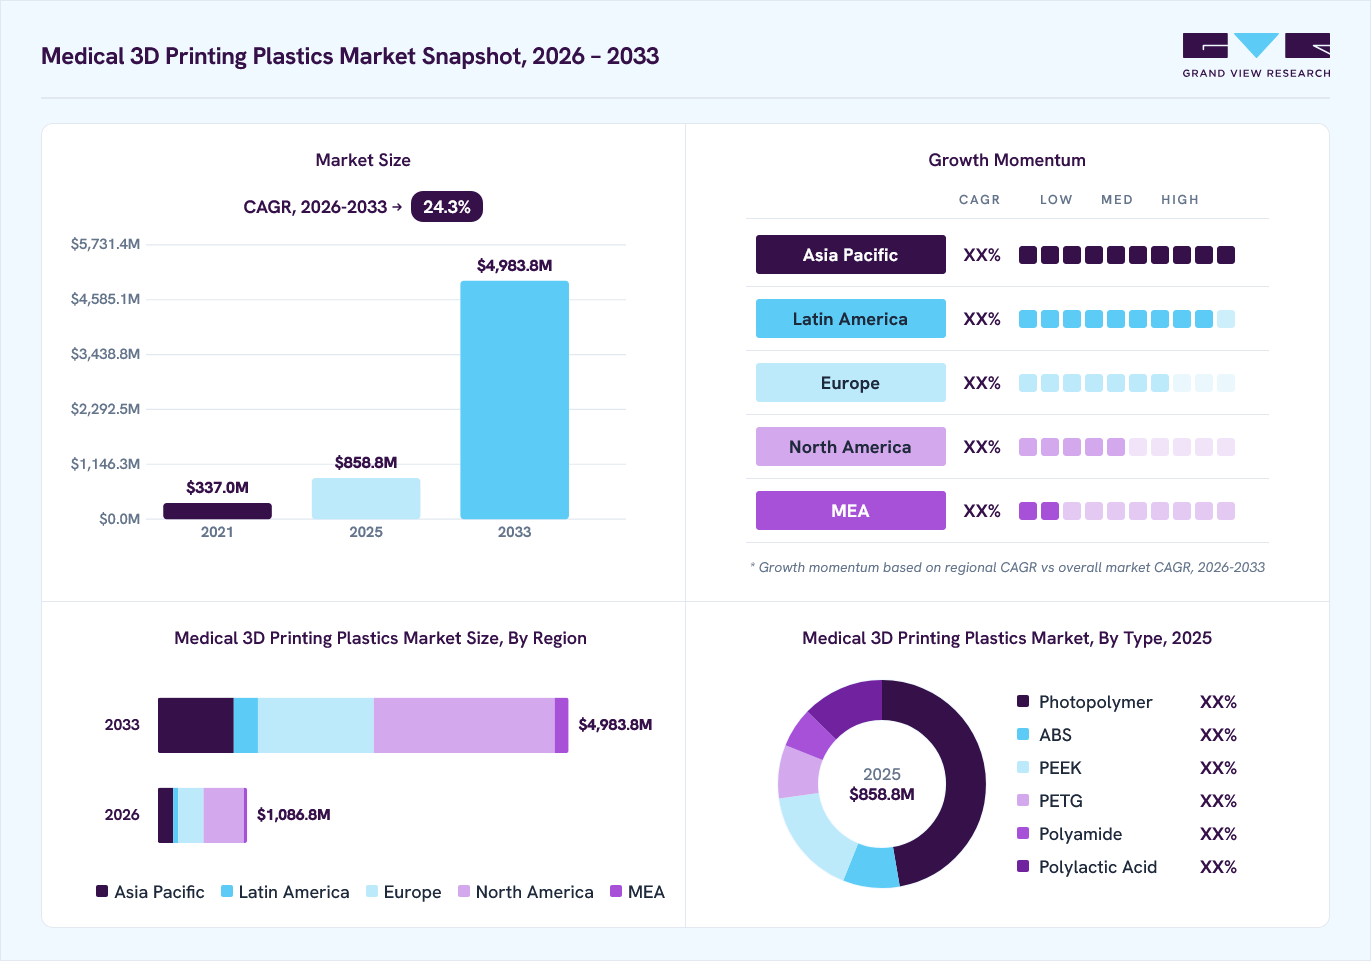
Task: Click the 2033 market size bar
Action: point(514,400)
